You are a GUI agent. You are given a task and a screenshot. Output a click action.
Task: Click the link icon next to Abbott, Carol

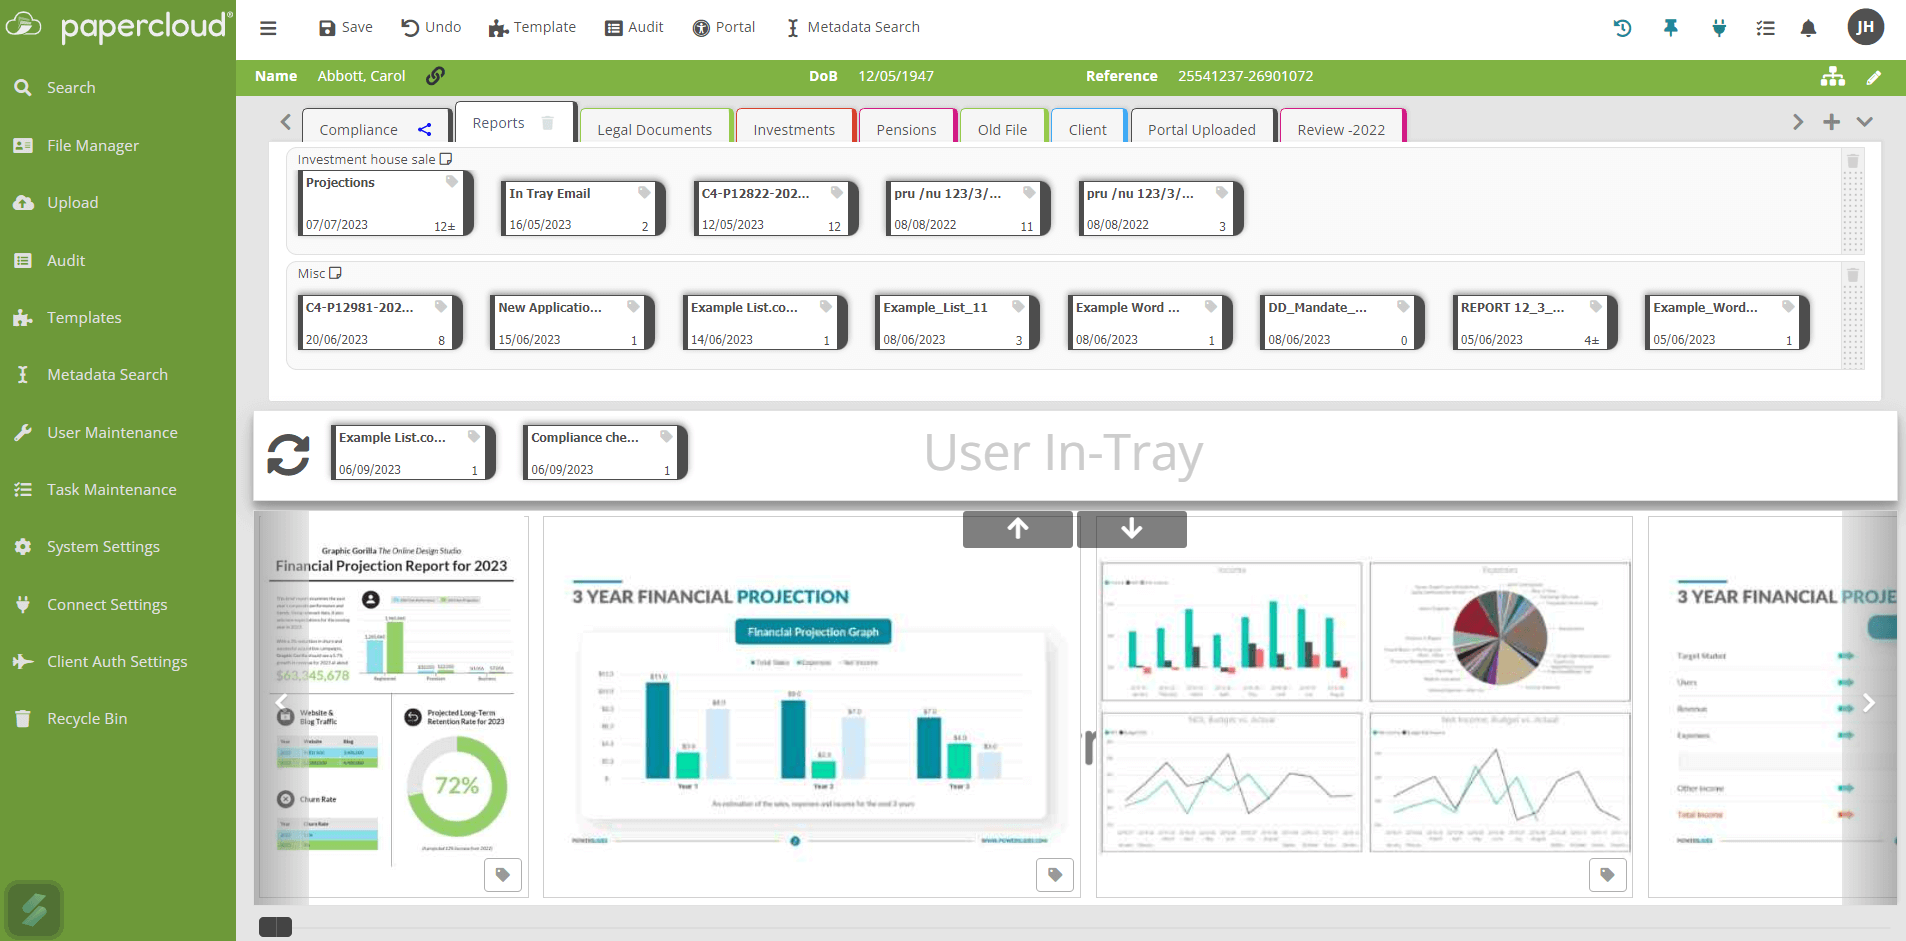436,75
